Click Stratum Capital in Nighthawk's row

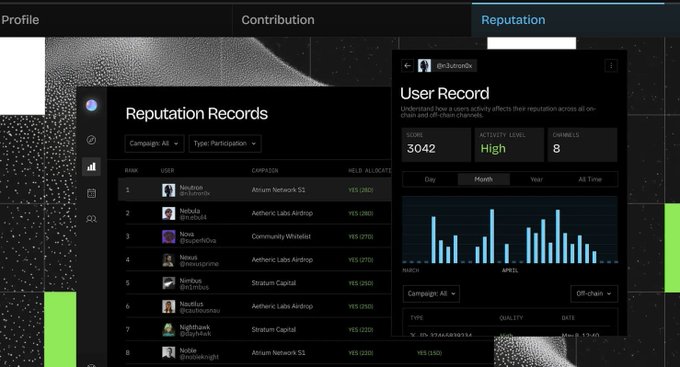274,330
